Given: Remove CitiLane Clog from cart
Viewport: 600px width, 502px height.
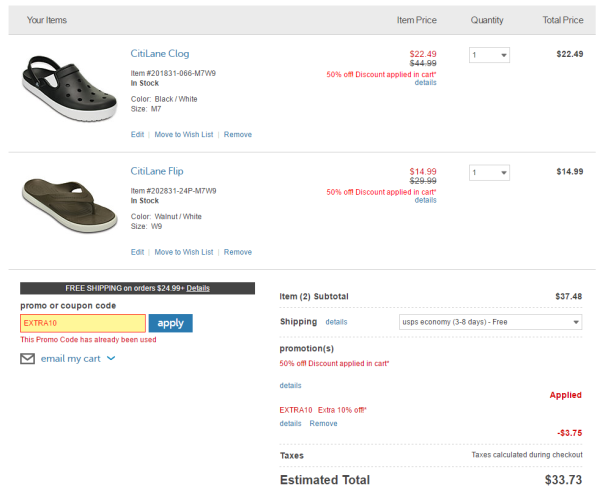Looking at the screenshot, I should pos(238,134).
